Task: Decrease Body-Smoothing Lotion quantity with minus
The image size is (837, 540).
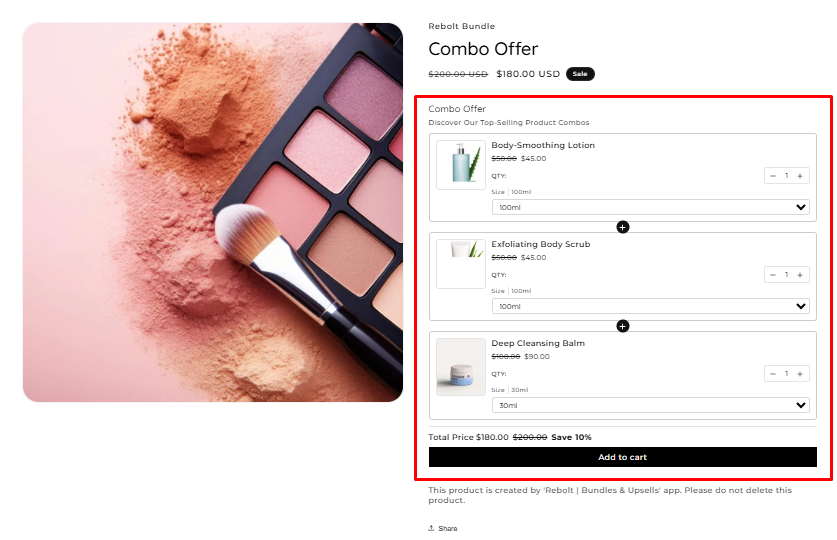Action: coord(772,176)
